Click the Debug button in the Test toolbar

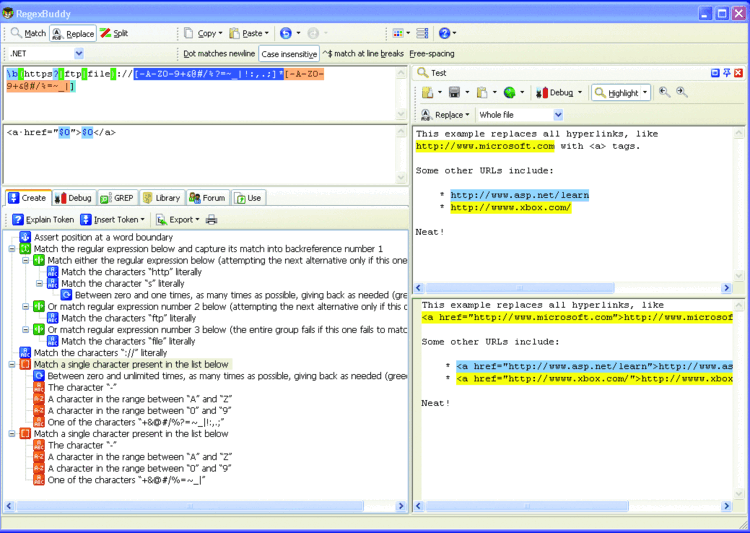(554, 92)
